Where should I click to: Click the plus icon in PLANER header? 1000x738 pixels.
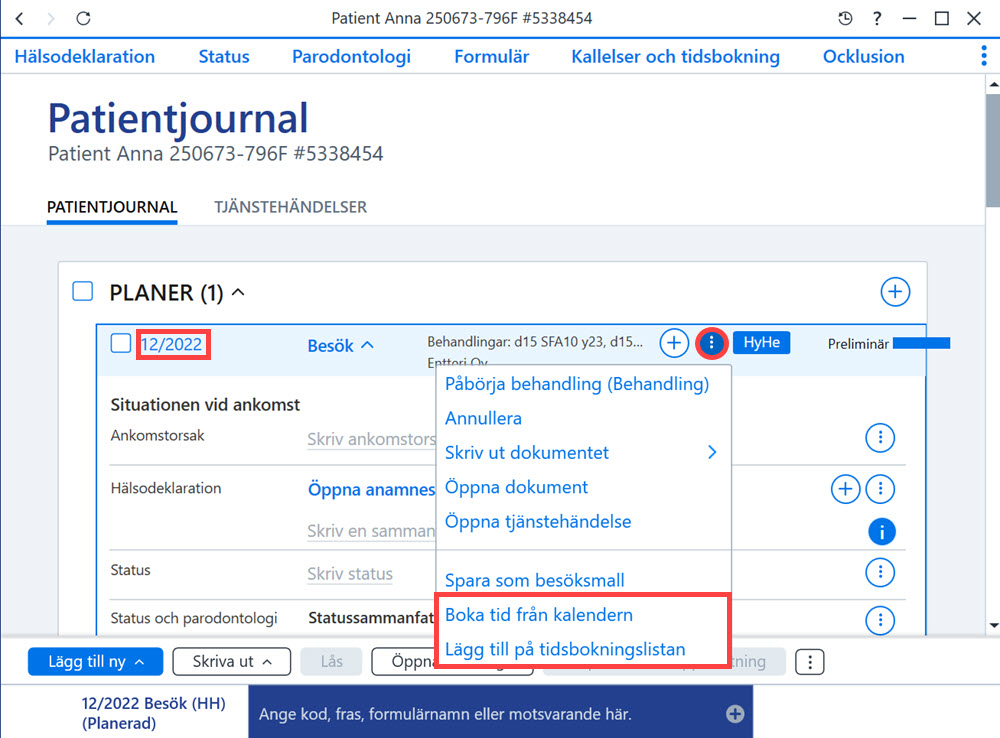tap(895, 292)
